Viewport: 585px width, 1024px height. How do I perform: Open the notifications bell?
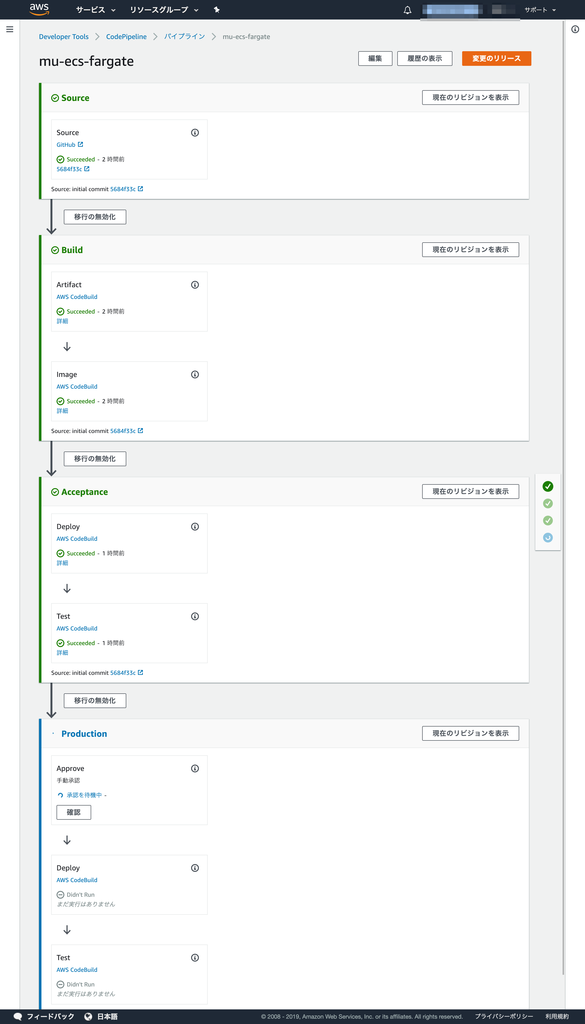tap(407, 10)
